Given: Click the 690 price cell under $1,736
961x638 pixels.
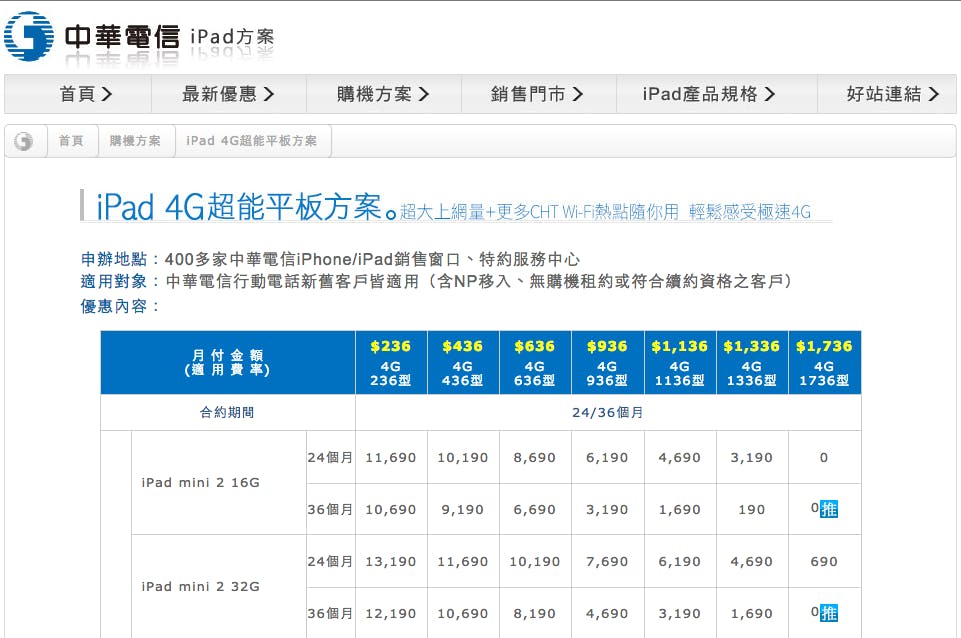Looking at the screenshot, I should coord(824,562).
